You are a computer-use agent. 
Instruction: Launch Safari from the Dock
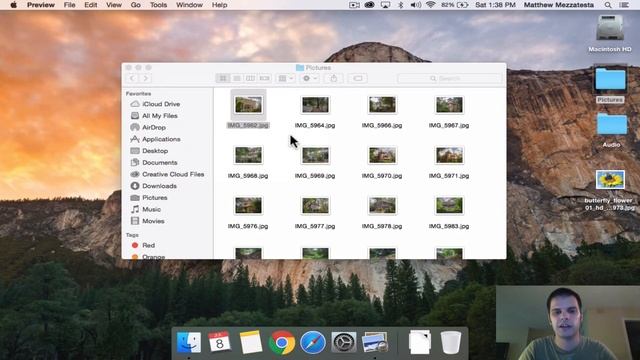313,342
